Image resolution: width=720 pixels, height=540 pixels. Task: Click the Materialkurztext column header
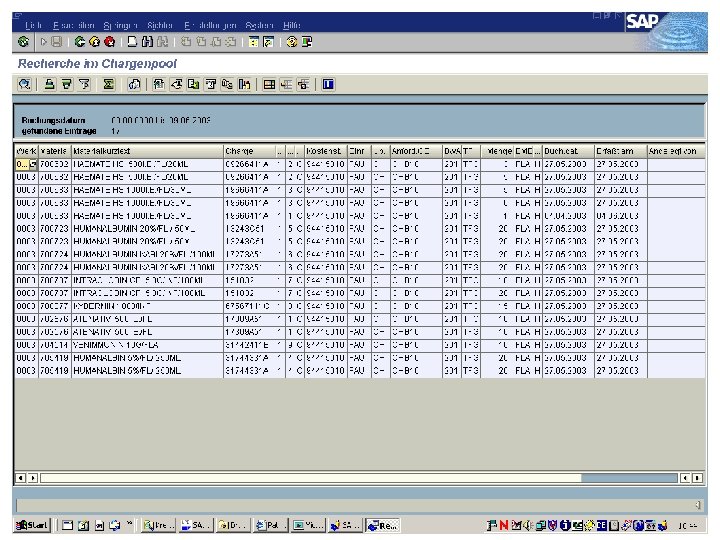(147, 151)
